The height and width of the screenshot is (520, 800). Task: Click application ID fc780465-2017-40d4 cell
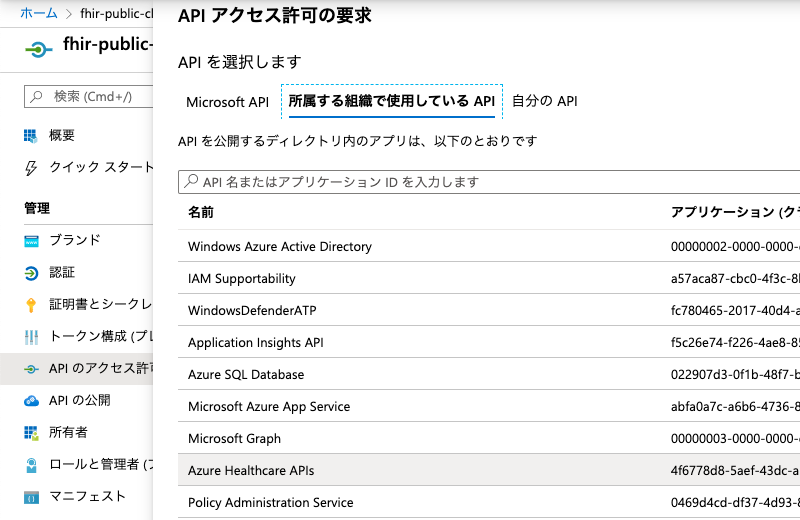click(735, 310)
